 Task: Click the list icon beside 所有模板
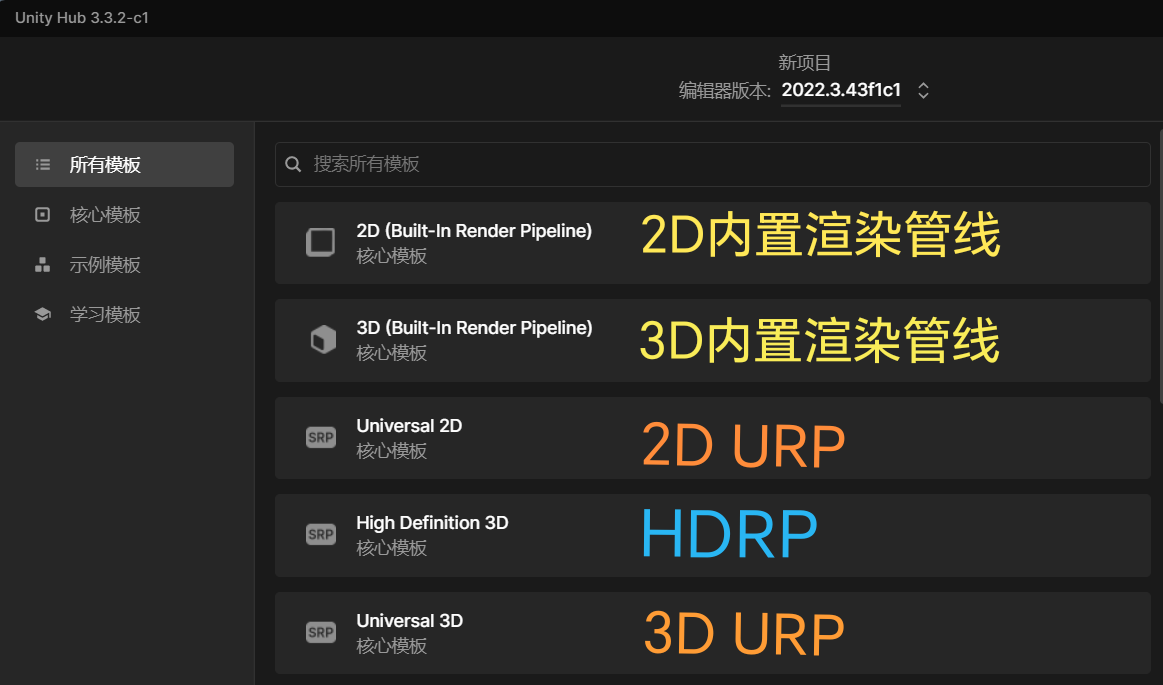(43, 165)
